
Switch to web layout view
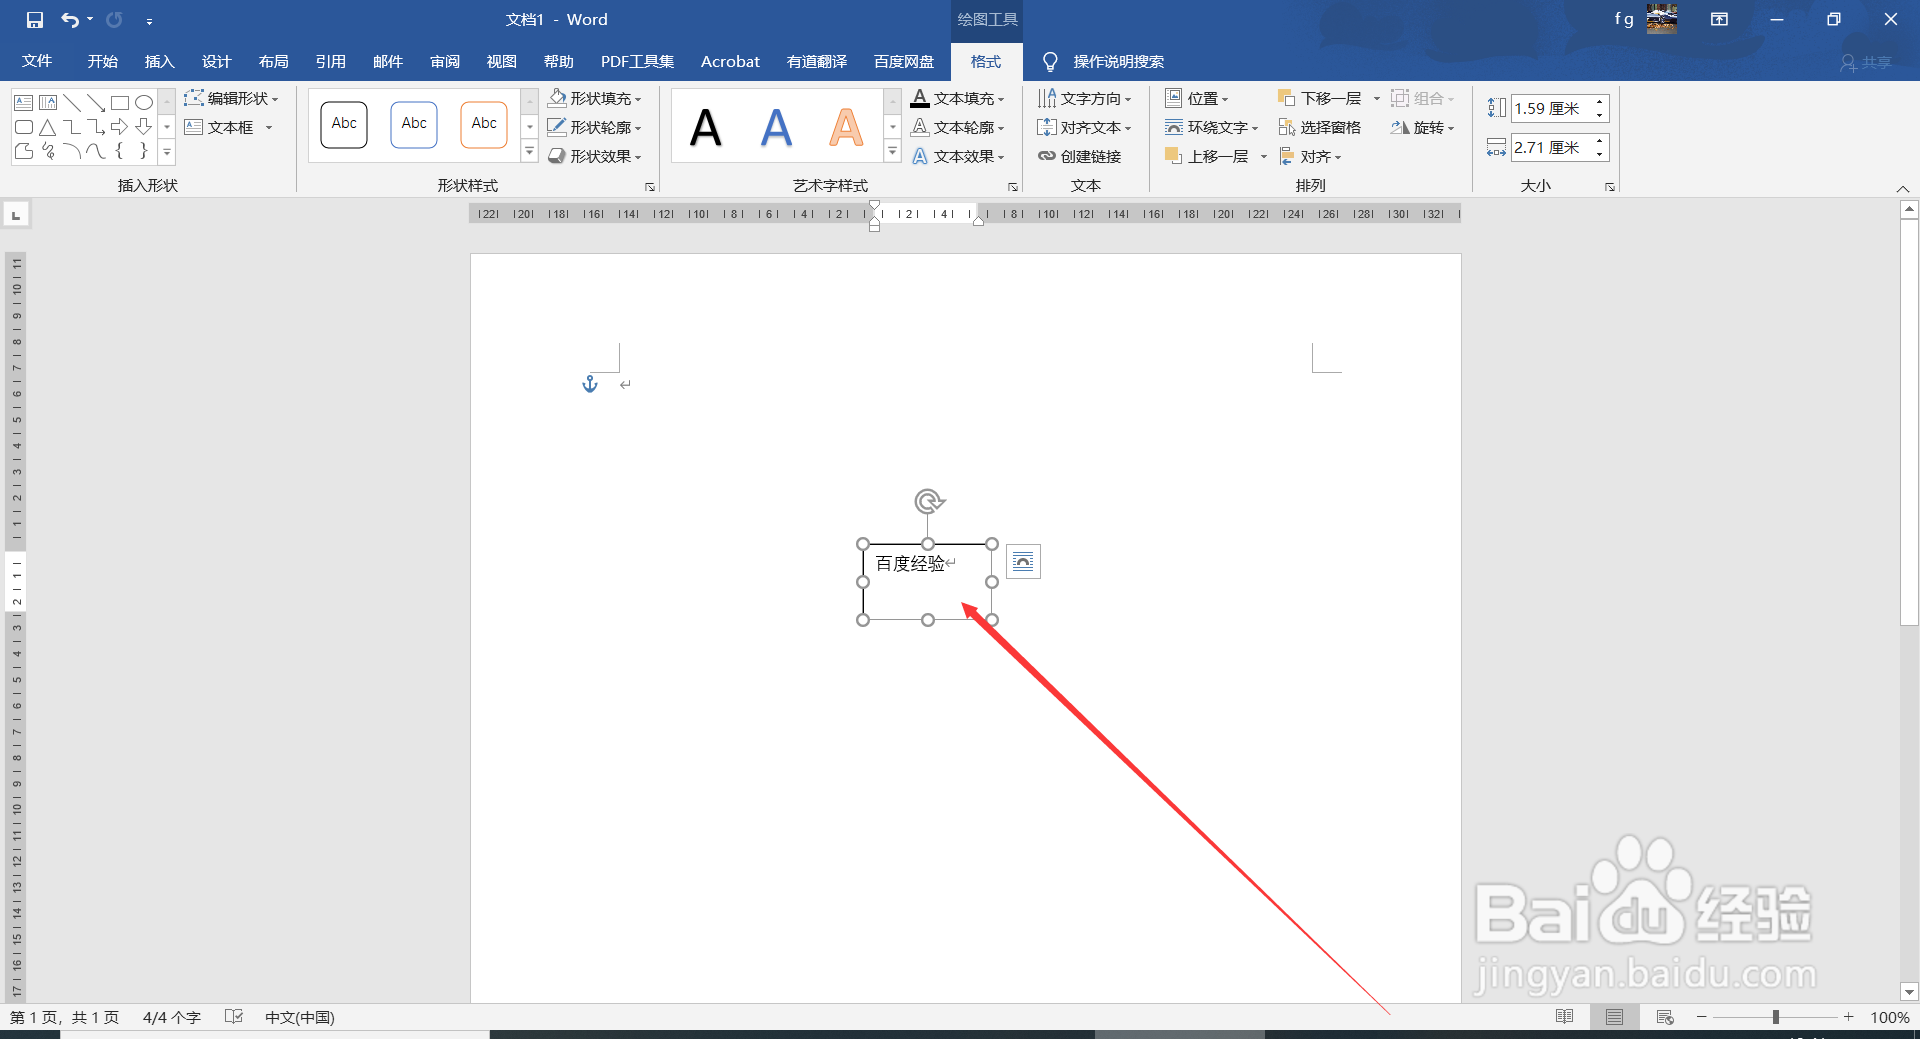click(x=1665, y=1017)
